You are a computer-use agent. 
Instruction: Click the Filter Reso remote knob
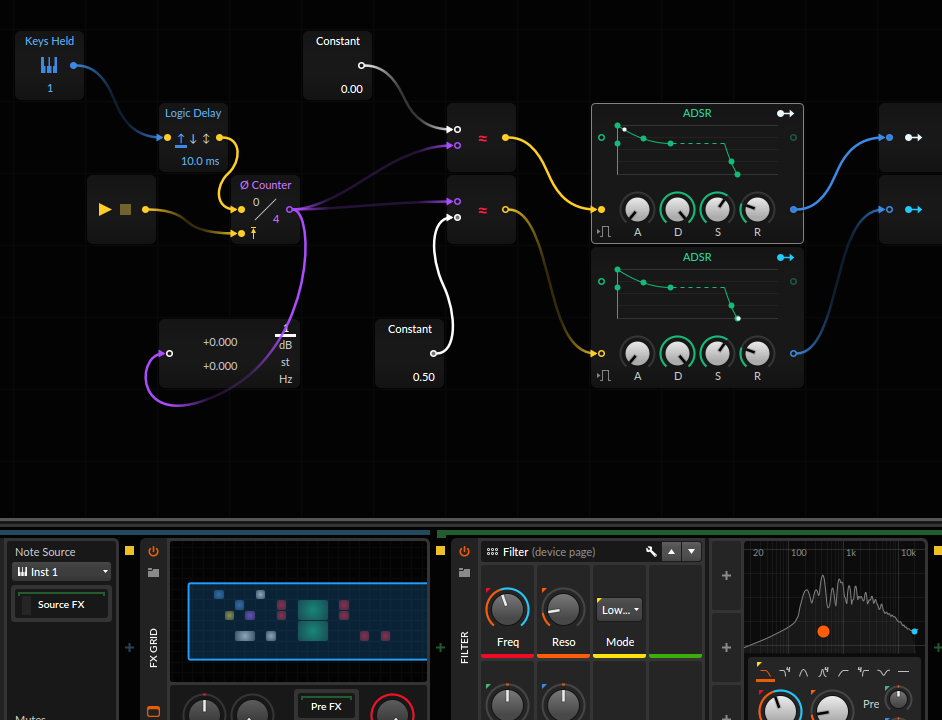(563, 609)
